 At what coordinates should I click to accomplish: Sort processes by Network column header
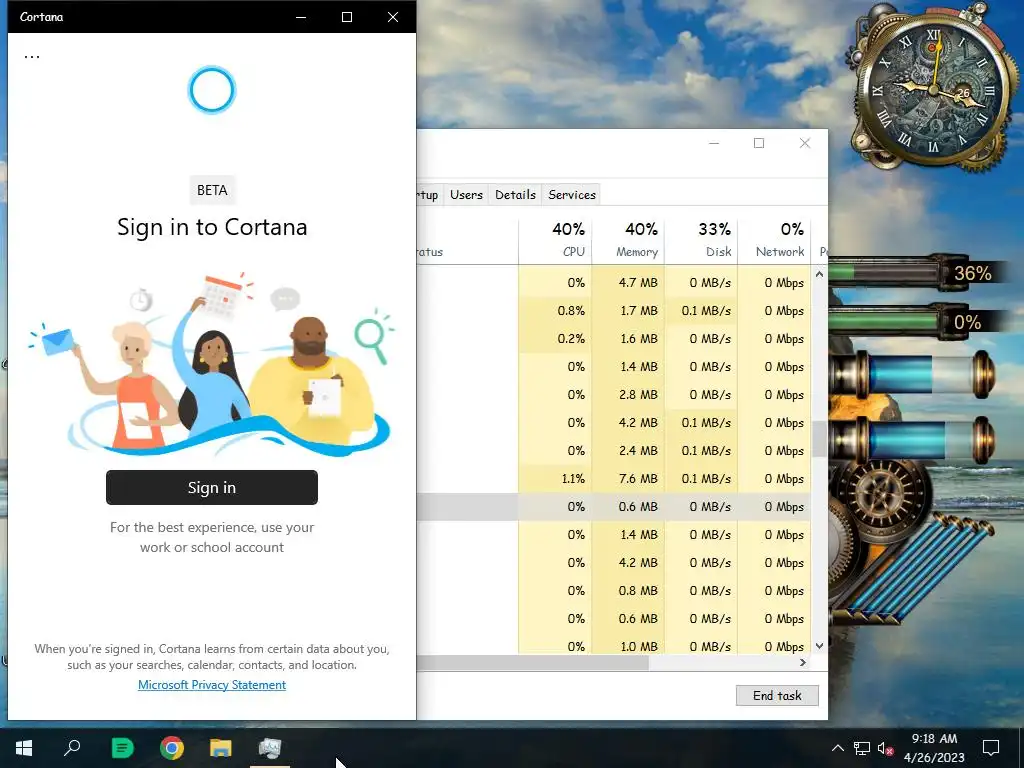[775, 240]
